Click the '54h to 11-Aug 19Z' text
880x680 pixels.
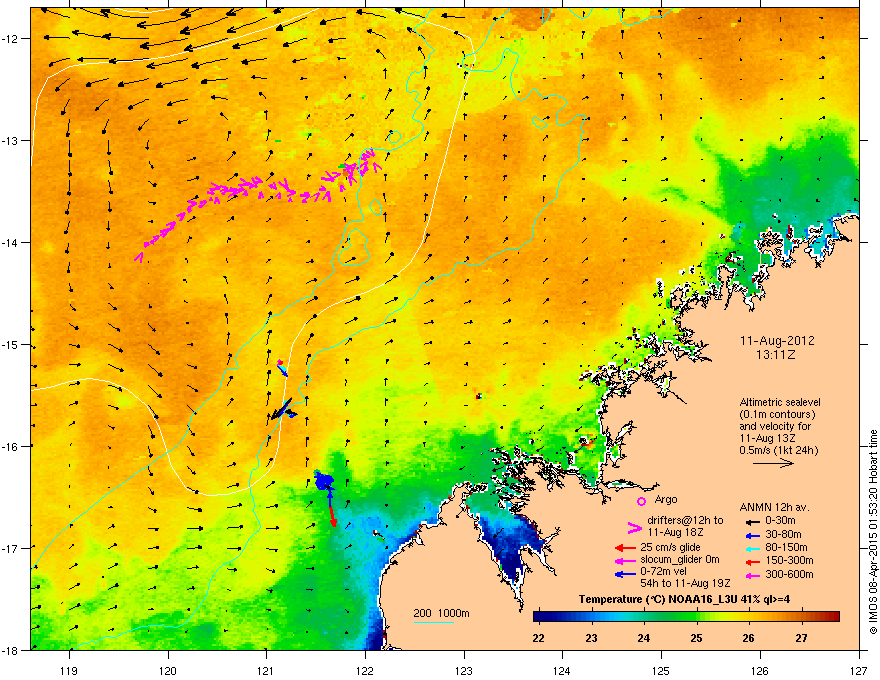(685, 583)
